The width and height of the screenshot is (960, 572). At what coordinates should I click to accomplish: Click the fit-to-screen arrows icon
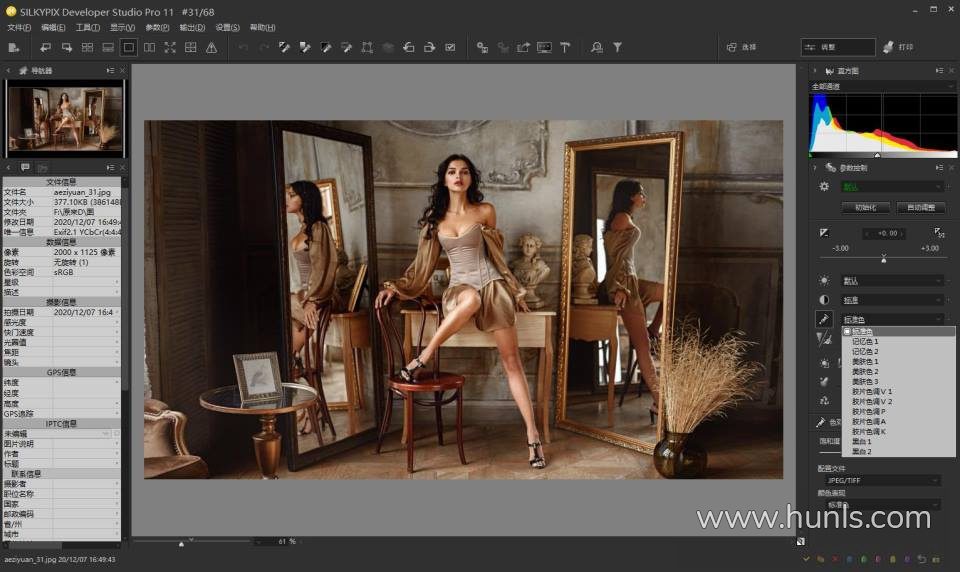pyautogui.click(x=170, y=47)
